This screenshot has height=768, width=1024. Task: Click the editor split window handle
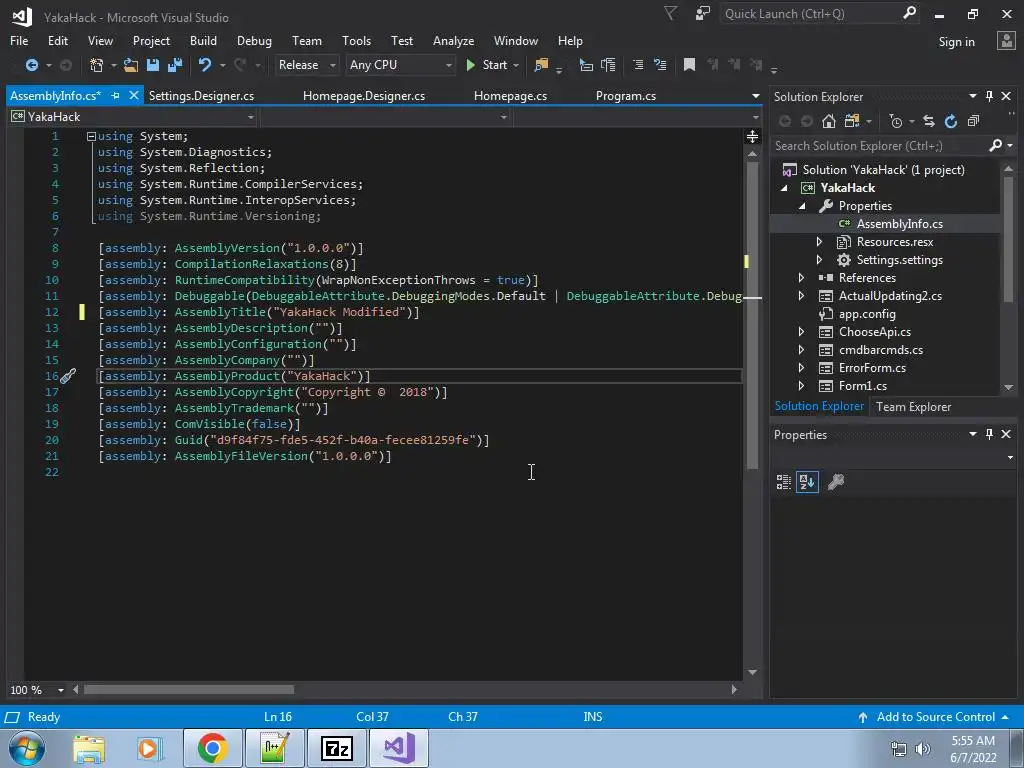(752, 136)
